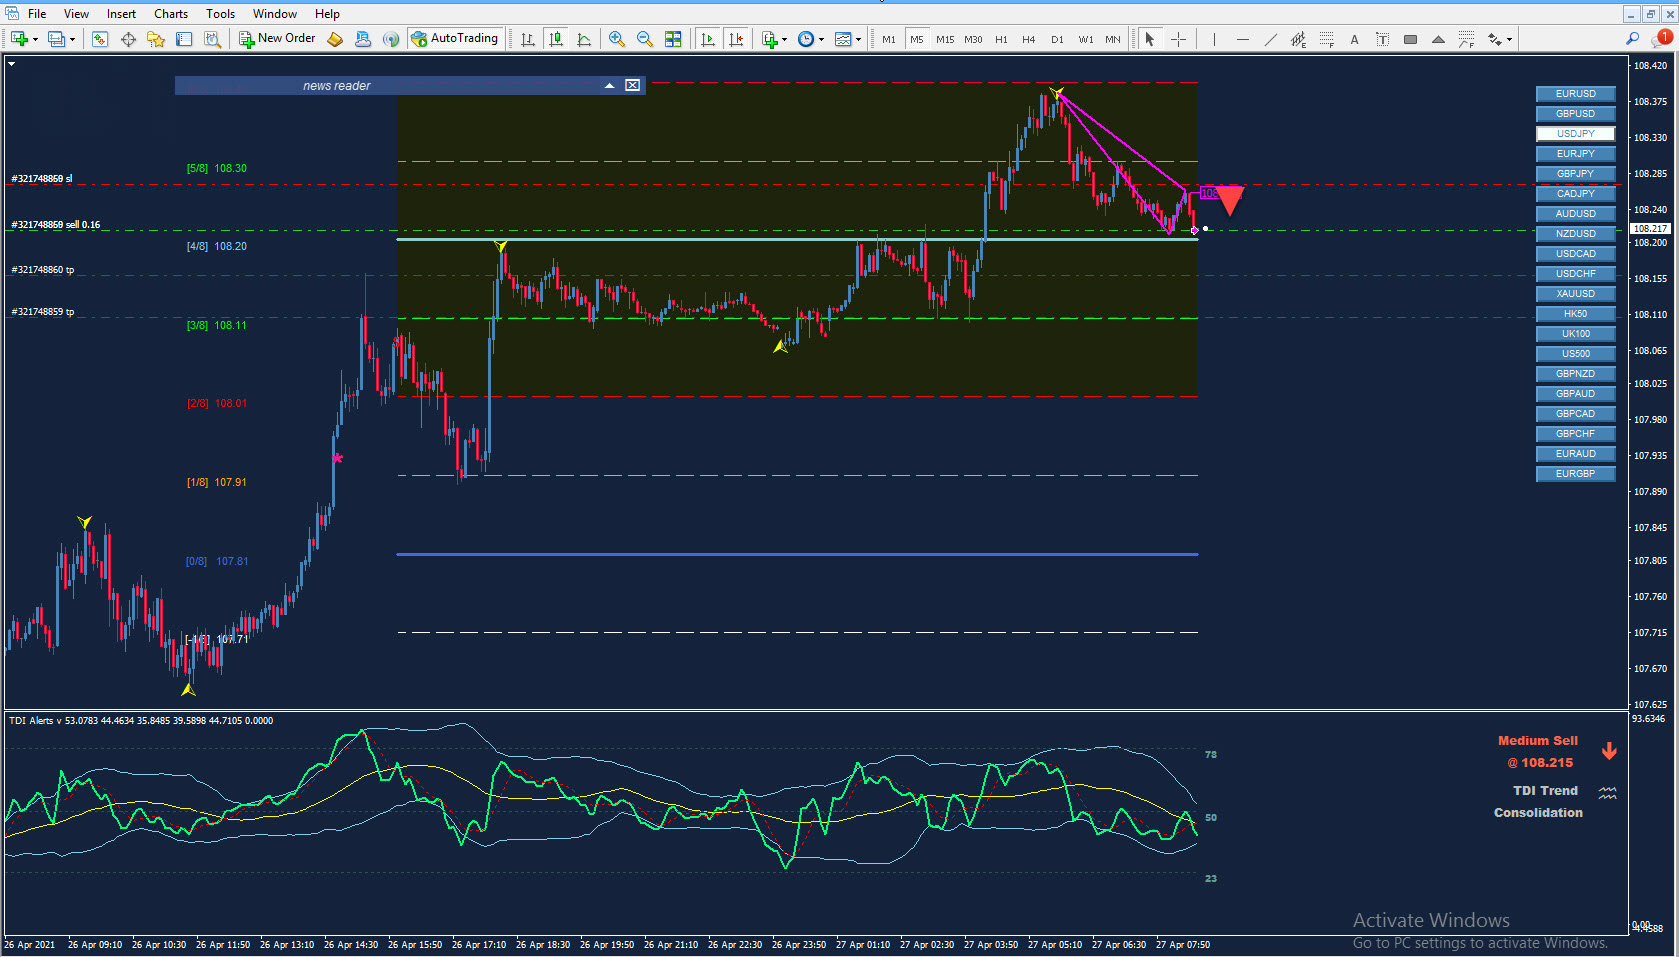Show the Market Watch window
The width and height of the screenshot is (1679, 957).
coord(100,39)
